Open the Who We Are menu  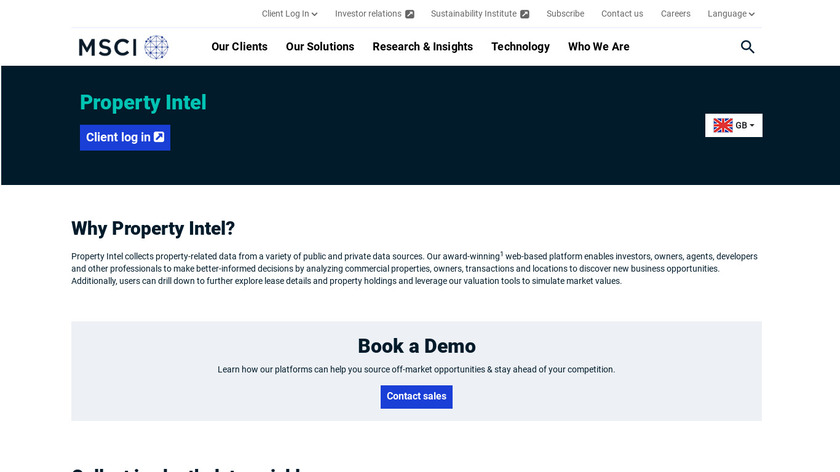pos(598,47)
